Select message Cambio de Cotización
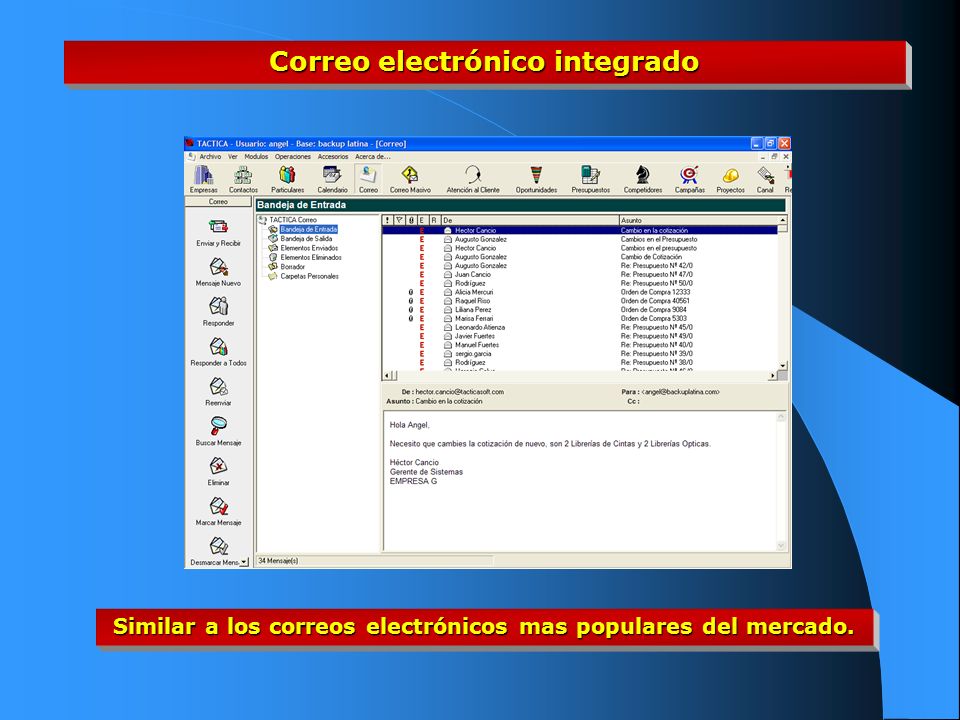The width and height of the screenshot is (960, 720). pos(580,257)
